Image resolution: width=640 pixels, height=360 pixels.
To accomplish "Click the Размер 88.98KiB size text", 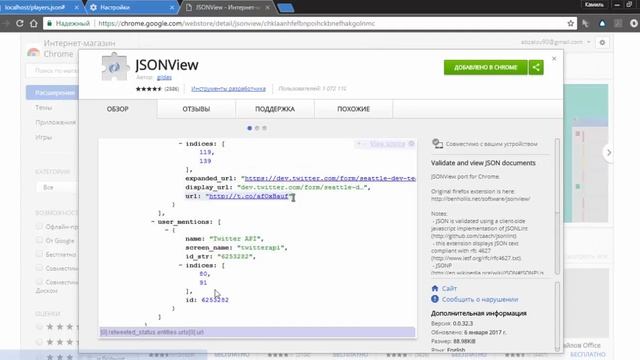I will (453, 341).
